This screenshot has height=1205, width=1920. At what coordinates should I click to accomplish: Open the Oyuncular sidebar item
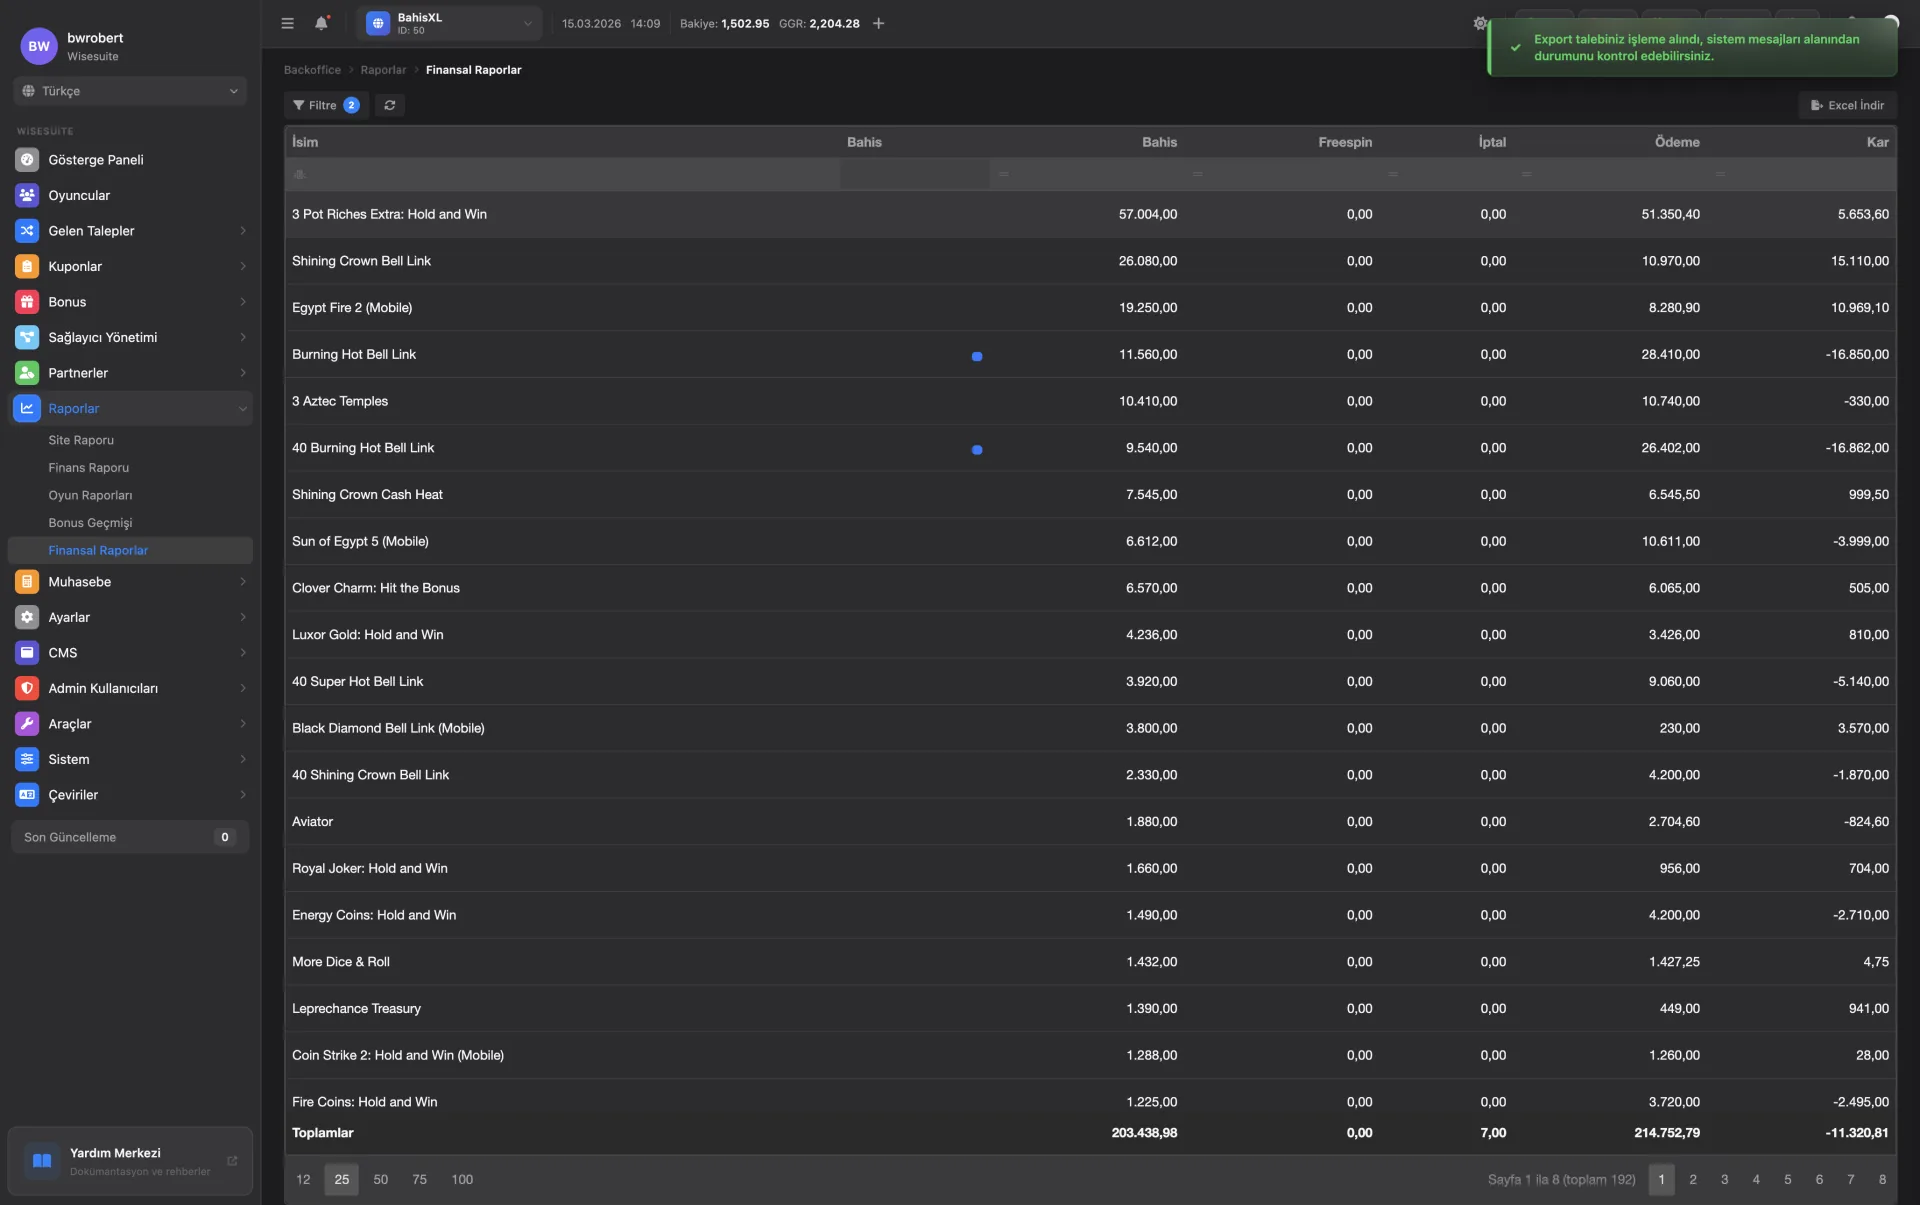[79, 195]
